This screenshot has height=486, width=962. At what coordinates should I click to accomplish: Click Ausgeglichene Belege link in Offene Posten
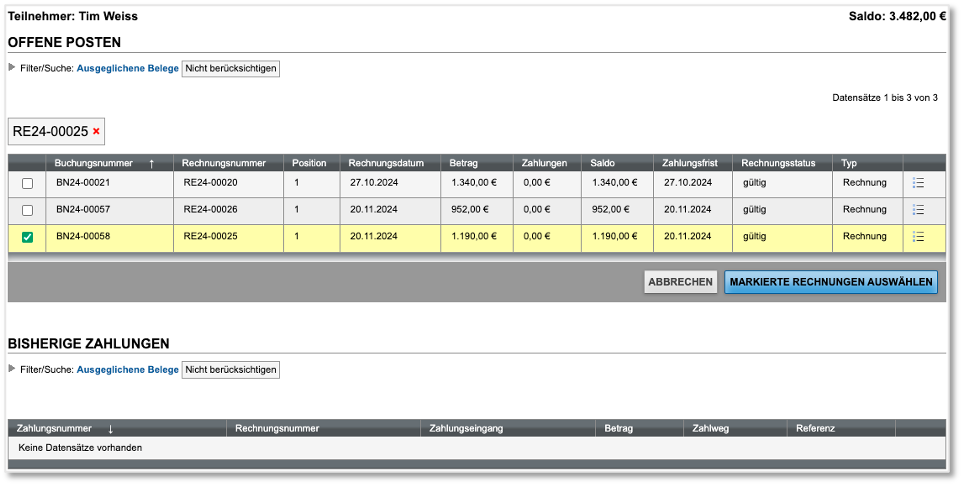128,68
